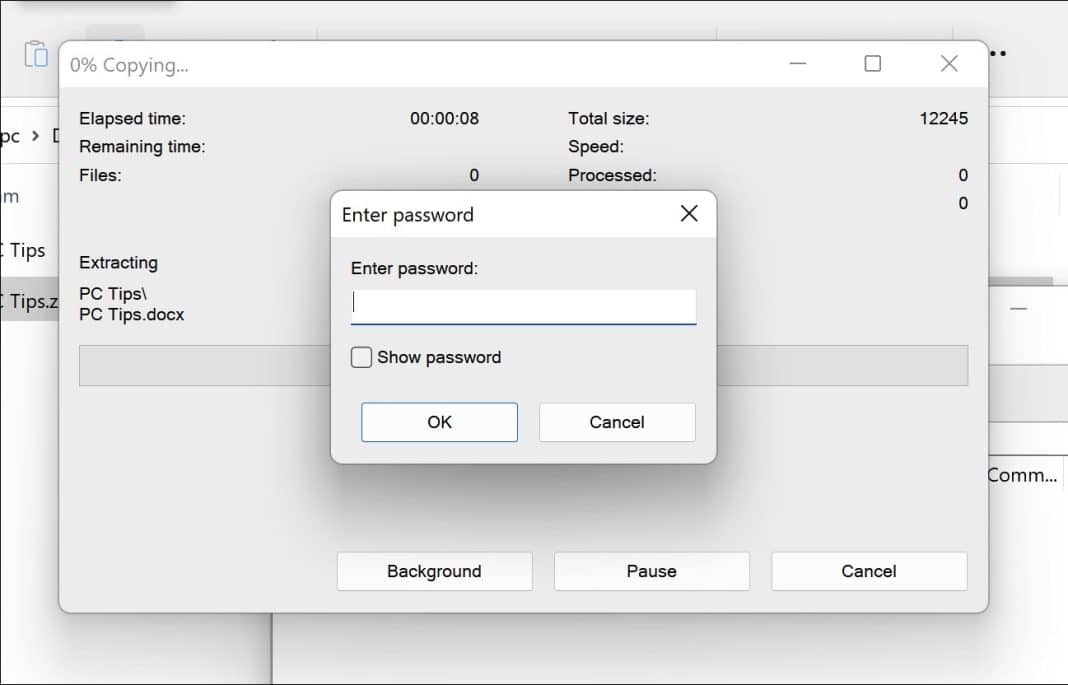Image resolution: width=1068 pixels, height=685 pixels.
Task: Click the extraction progress bar
Action: (200, 365)
